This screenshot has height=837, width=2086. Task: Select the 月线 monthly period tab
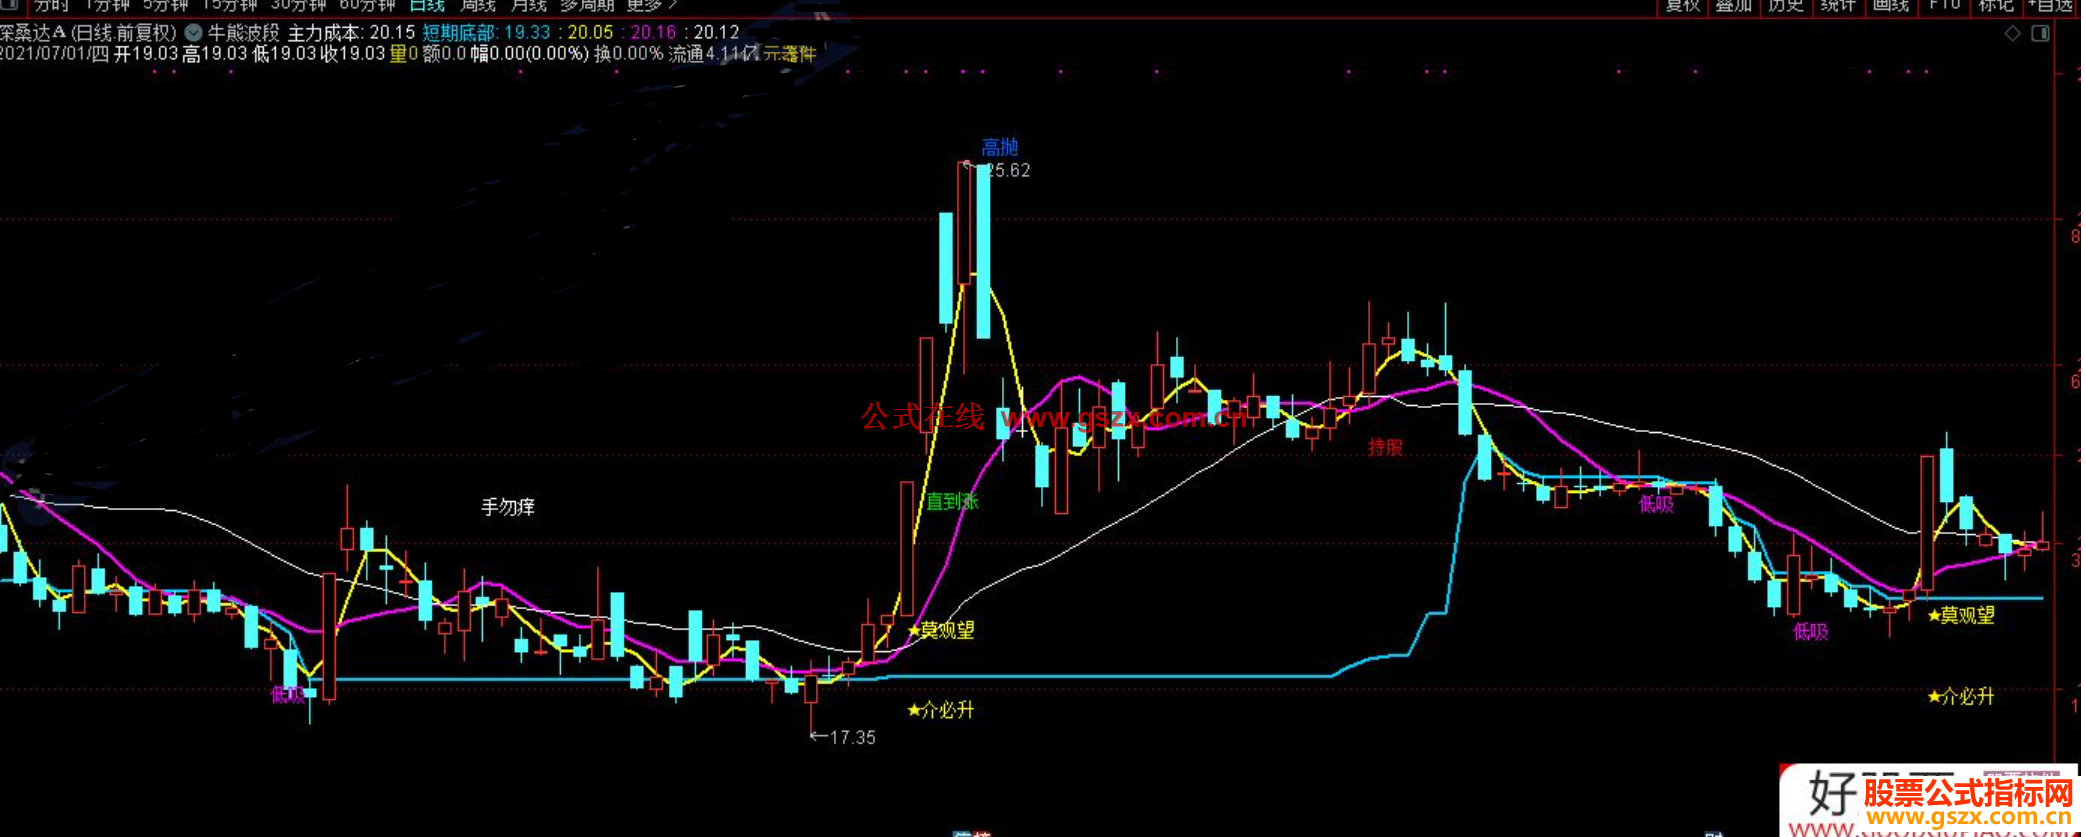click(x=529, y=5)
